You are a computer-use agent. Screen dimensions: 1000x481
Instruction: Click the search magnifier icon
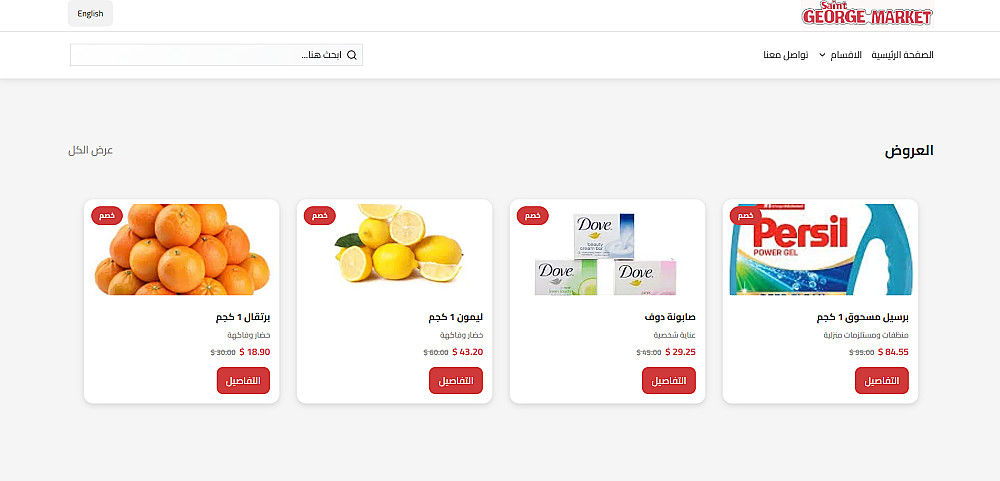[351, 55]
